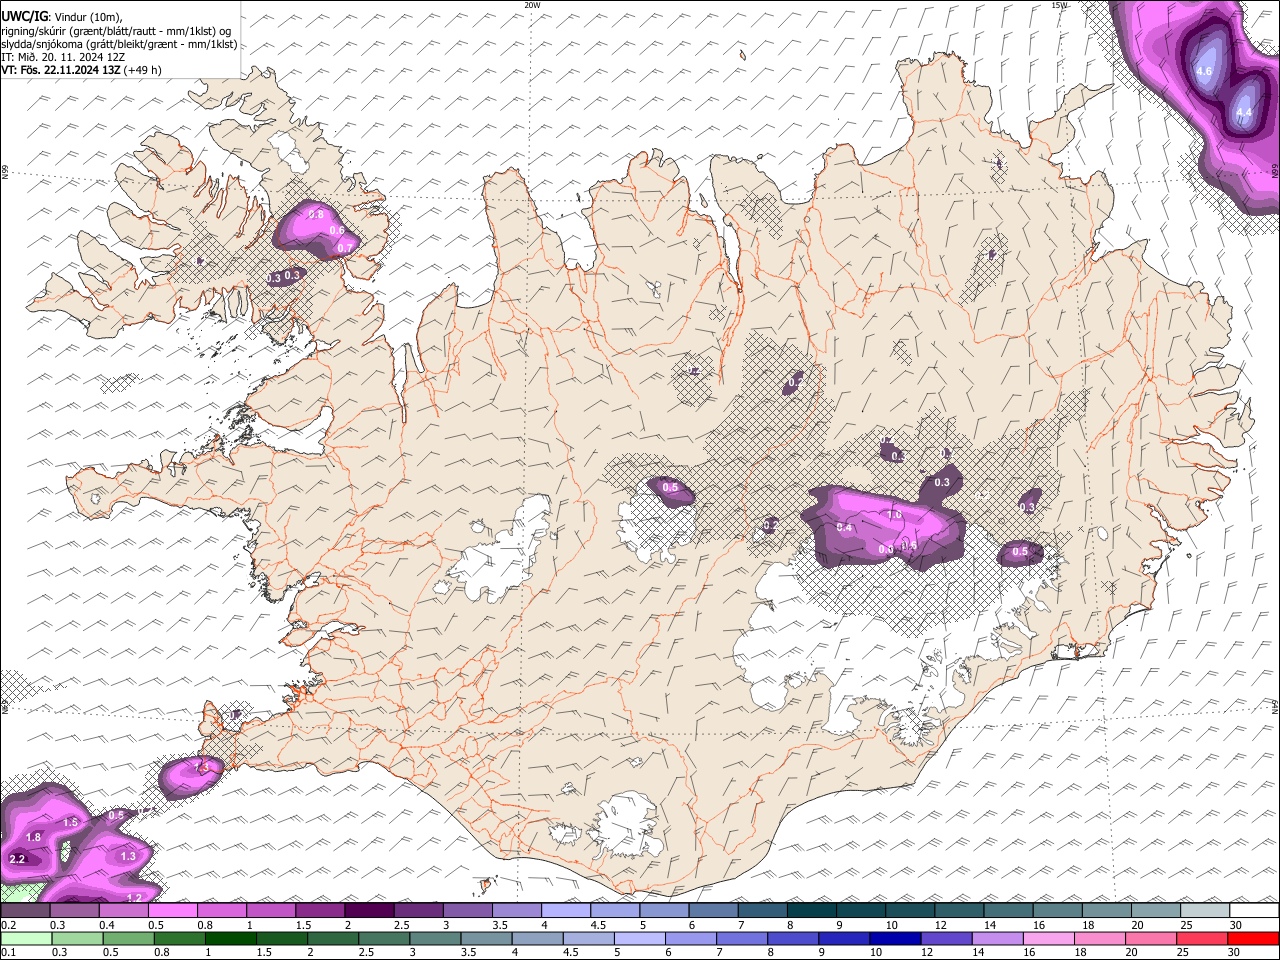Pick the pink 16–18 rain legend swatch
This screenshot has height=960, width=1280.
click(1049, 938)
